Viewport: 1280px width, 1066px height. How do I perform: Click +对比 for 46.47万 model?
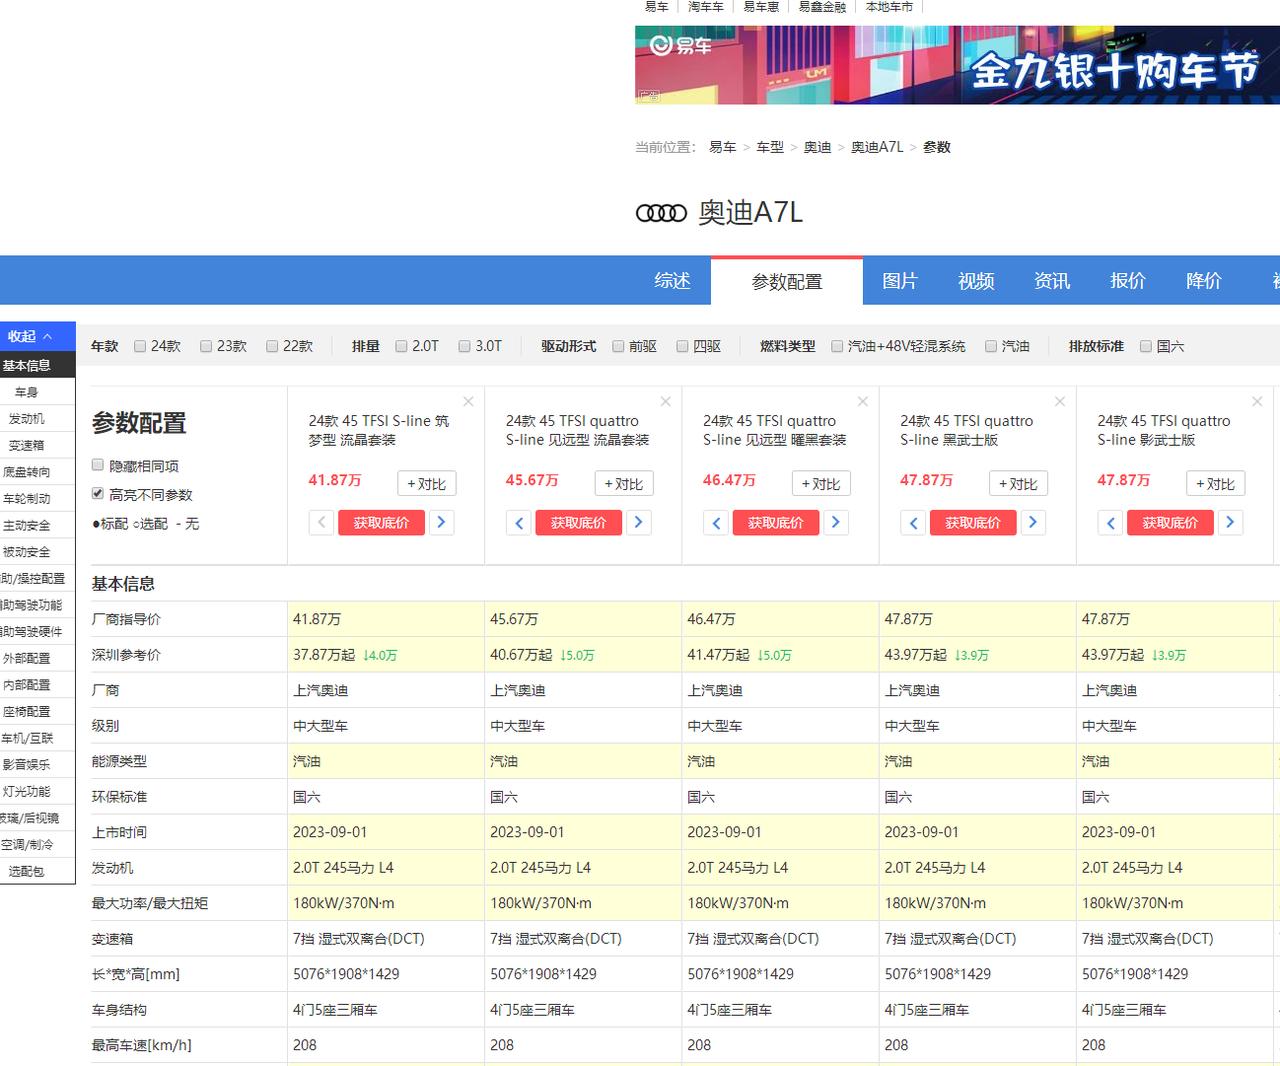[x=821, y=484]
